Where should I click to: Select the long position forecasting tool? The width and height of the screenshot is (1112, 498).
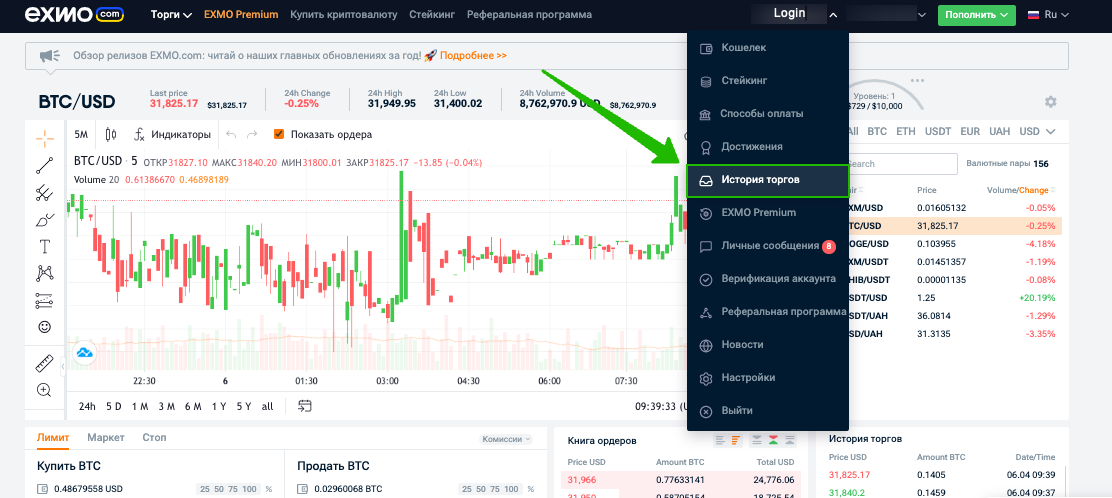[x=45, y=300]
